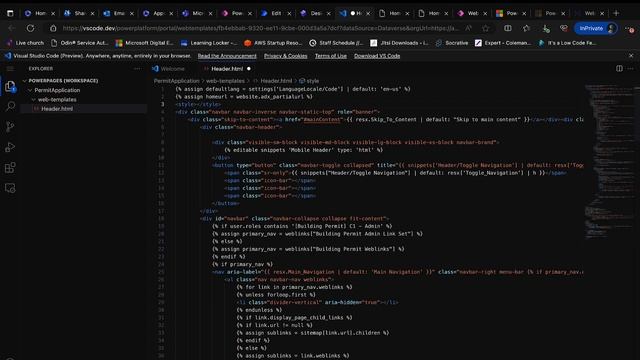The height and width of the screenshot is (360, 640).
Task: Open the Extensions view
Action: click(x=10, y=168)
